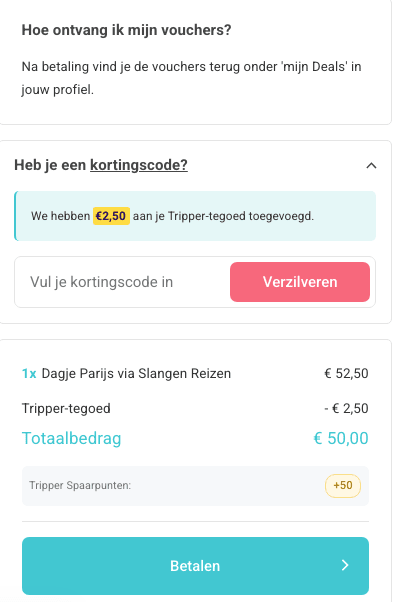Click the right arrow icon on Betalen
396x602 pixels.
[345, 565]
